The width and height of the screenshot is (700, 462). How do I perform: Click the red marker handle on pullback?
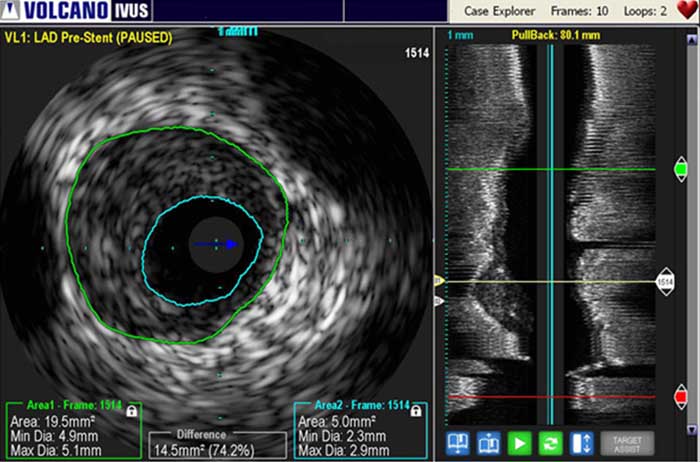tap(681, 398)
